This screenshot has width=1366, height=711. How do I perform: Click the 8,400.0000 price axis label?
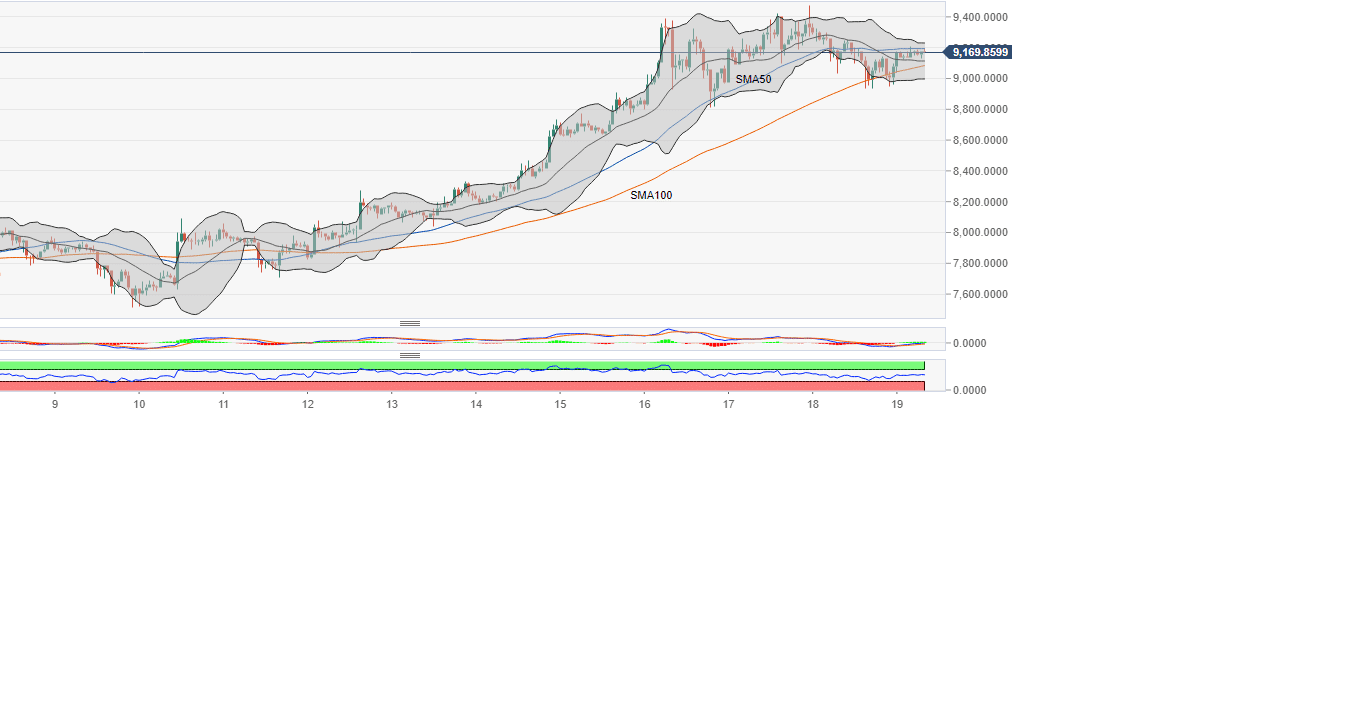980,172
